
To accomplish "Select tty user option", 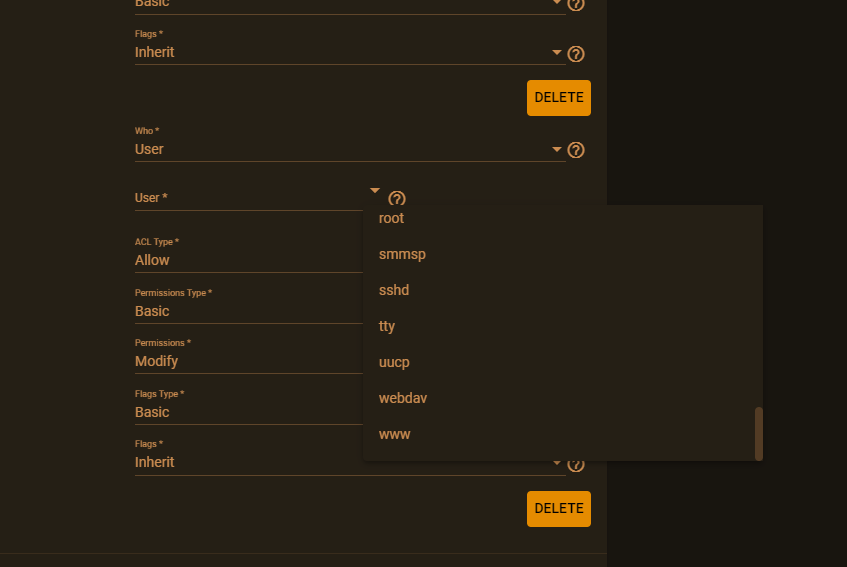I will 387,326.
